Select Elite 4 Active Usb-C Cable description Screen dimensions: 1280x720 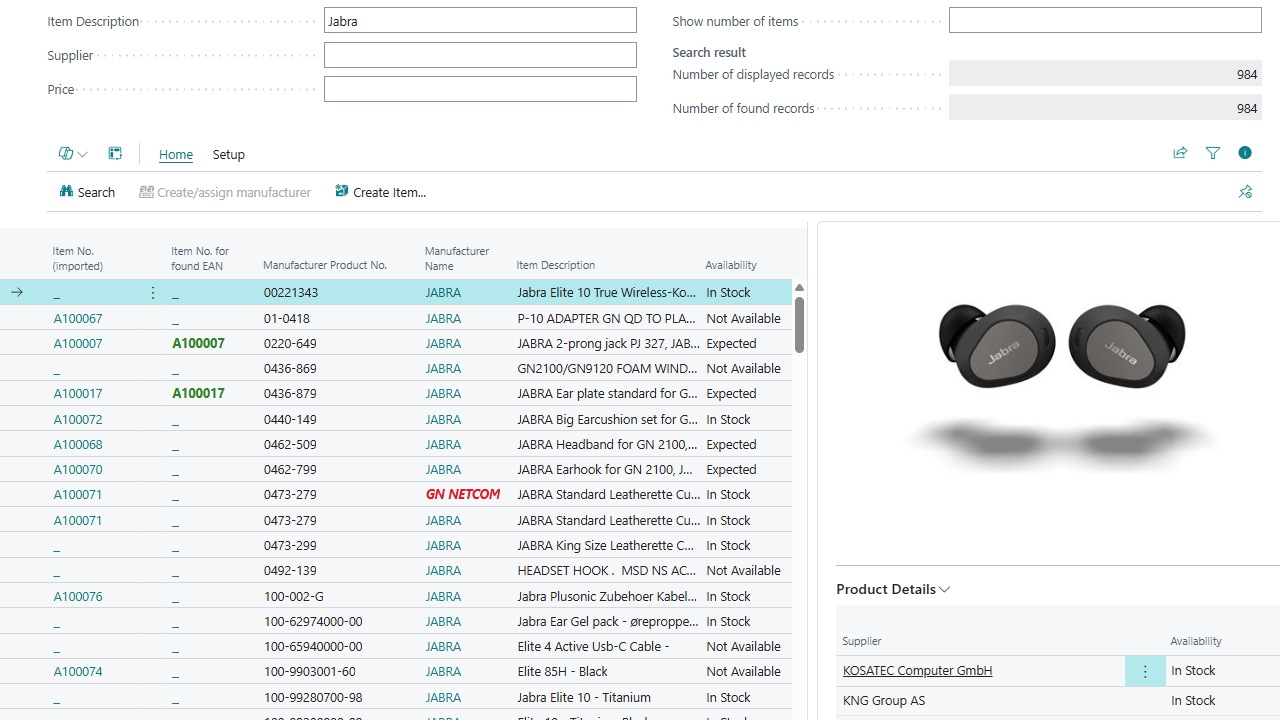tap(593, 646)
